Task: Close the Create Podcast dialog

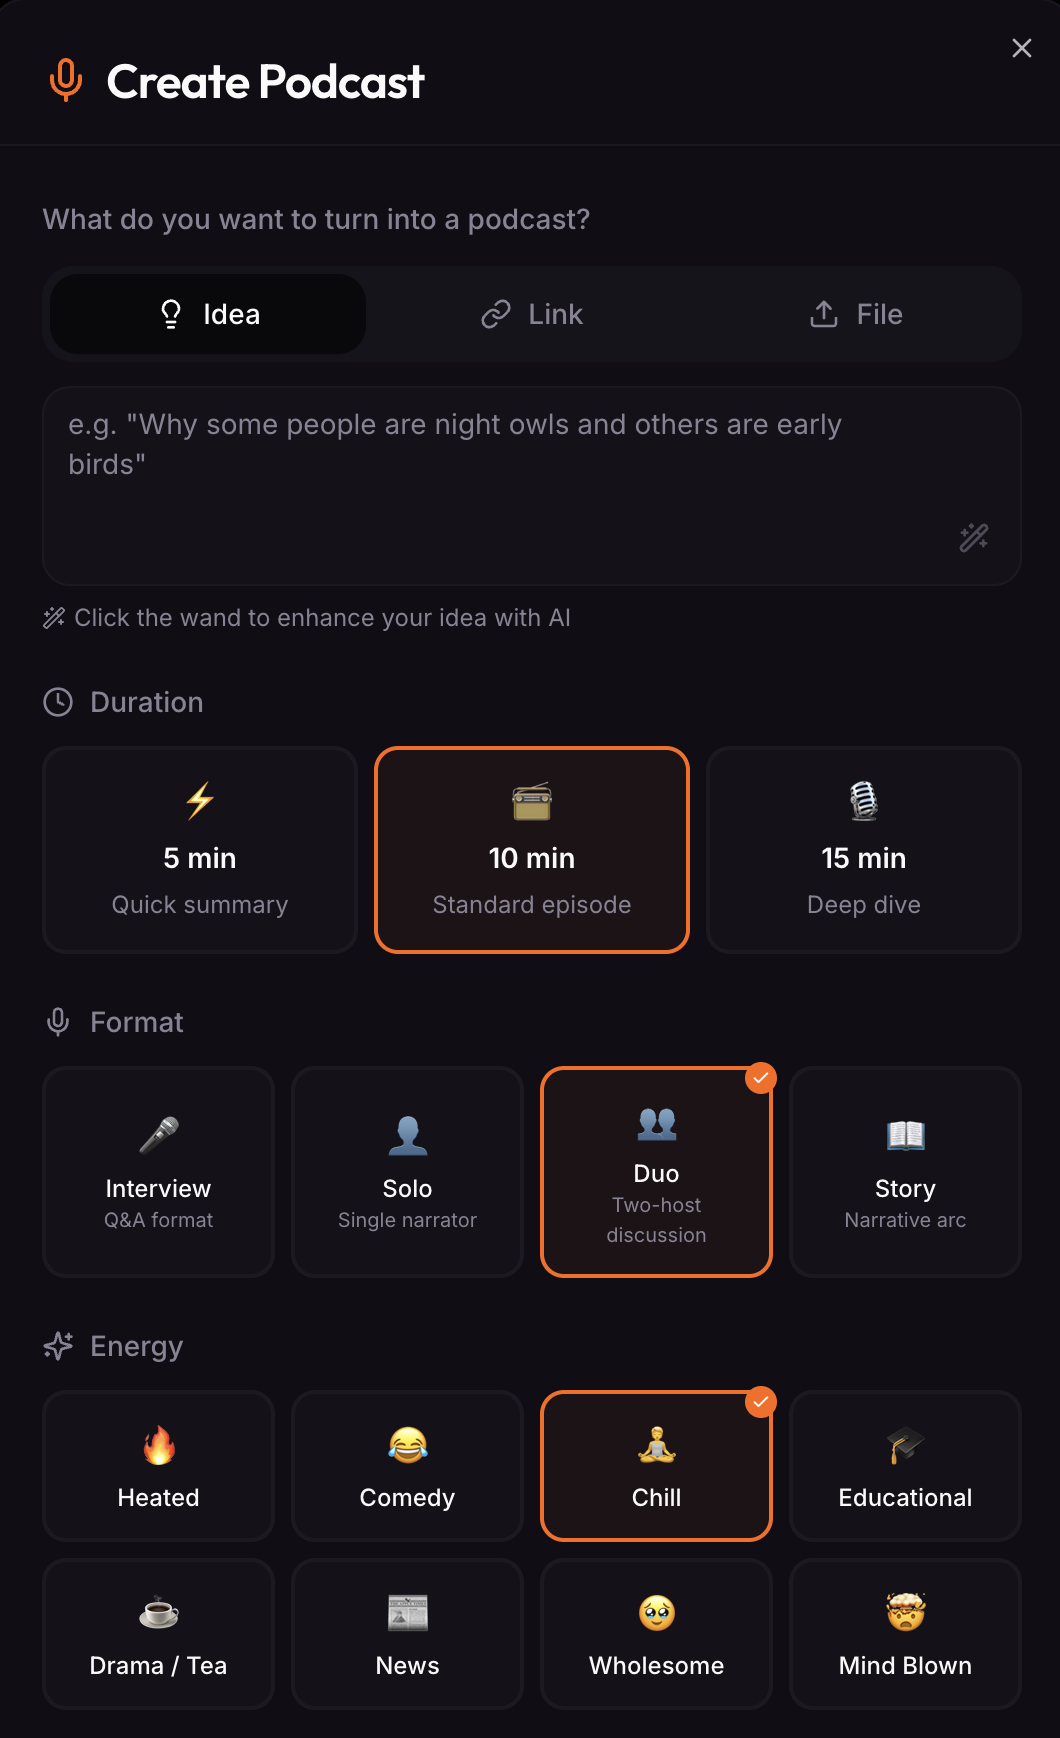Action: pos(1021,47)
